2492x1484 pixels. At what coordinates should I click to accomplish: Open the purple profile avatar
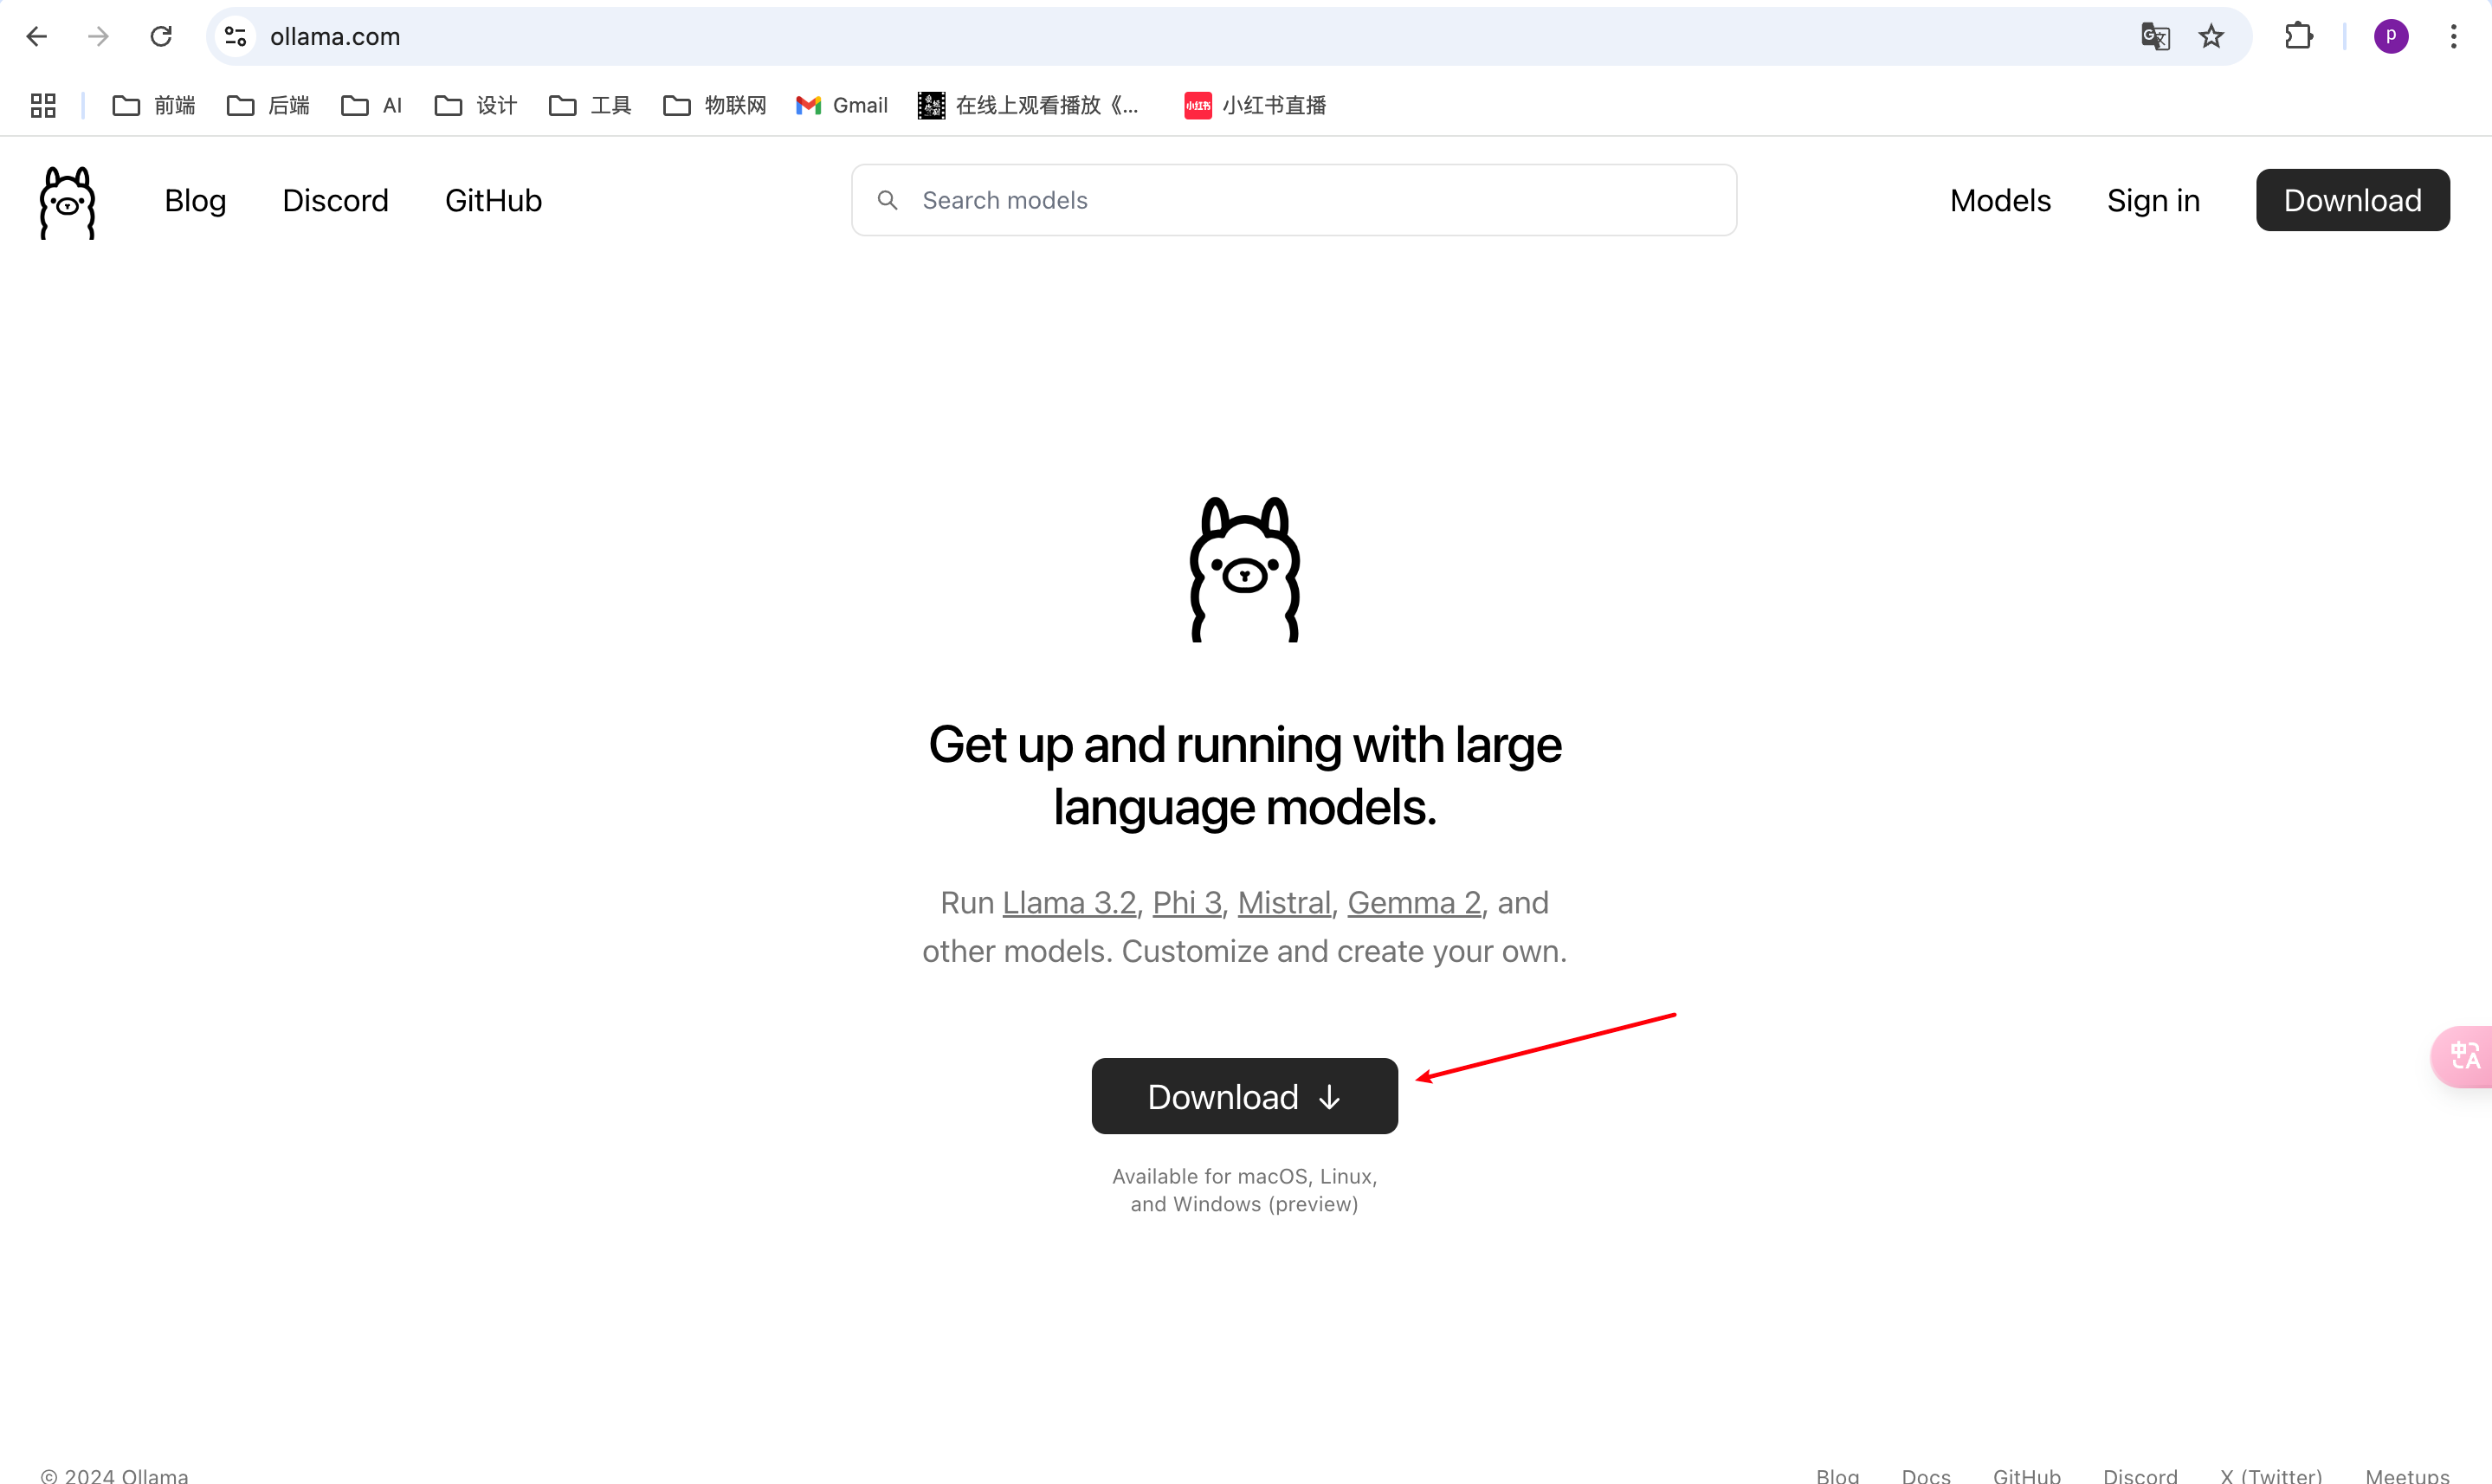[x=2390, y=37]
